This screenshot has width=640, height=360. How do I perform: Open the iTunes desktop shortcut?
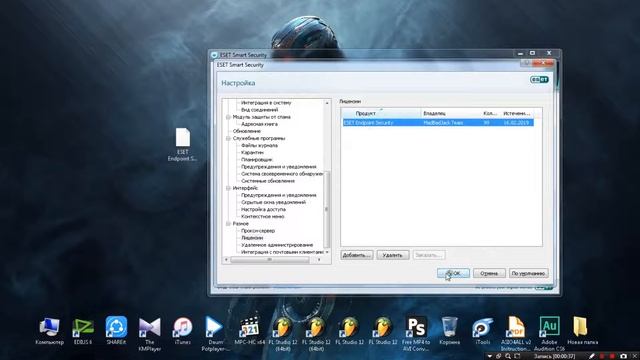click(182, 331)
